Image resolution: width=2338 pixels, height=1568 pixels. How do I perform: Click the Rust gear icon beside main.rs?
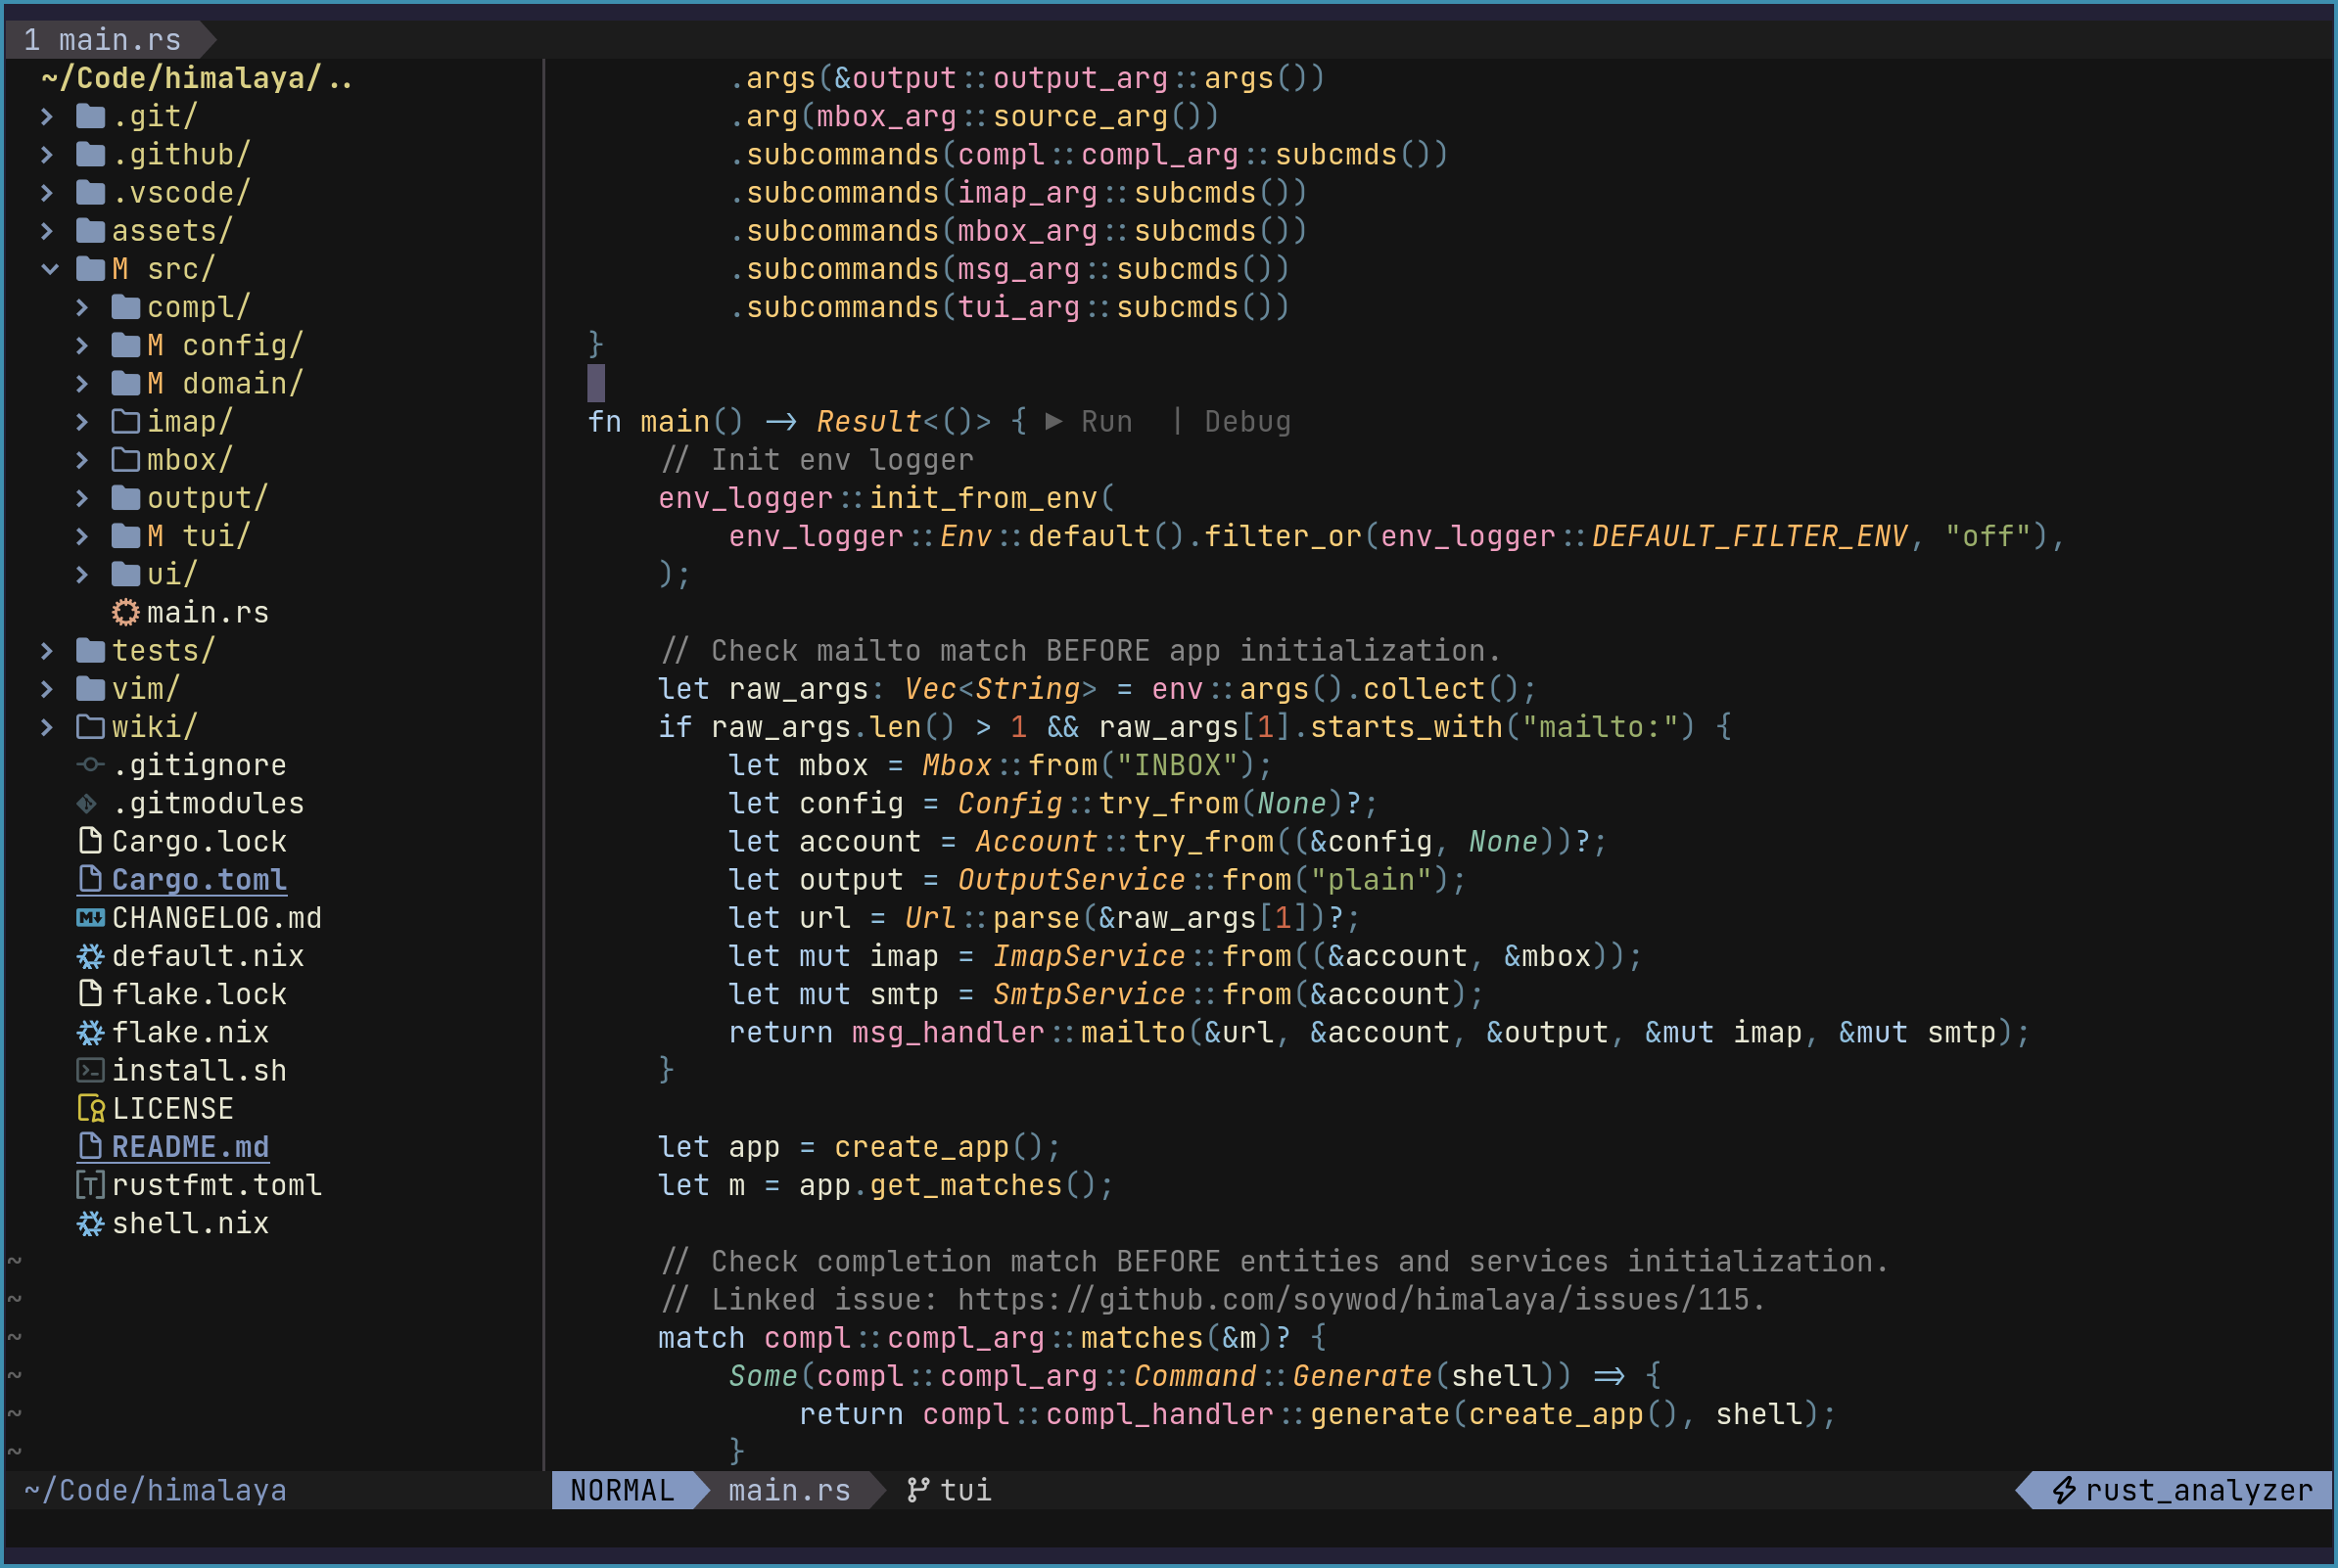coord(125,612)
